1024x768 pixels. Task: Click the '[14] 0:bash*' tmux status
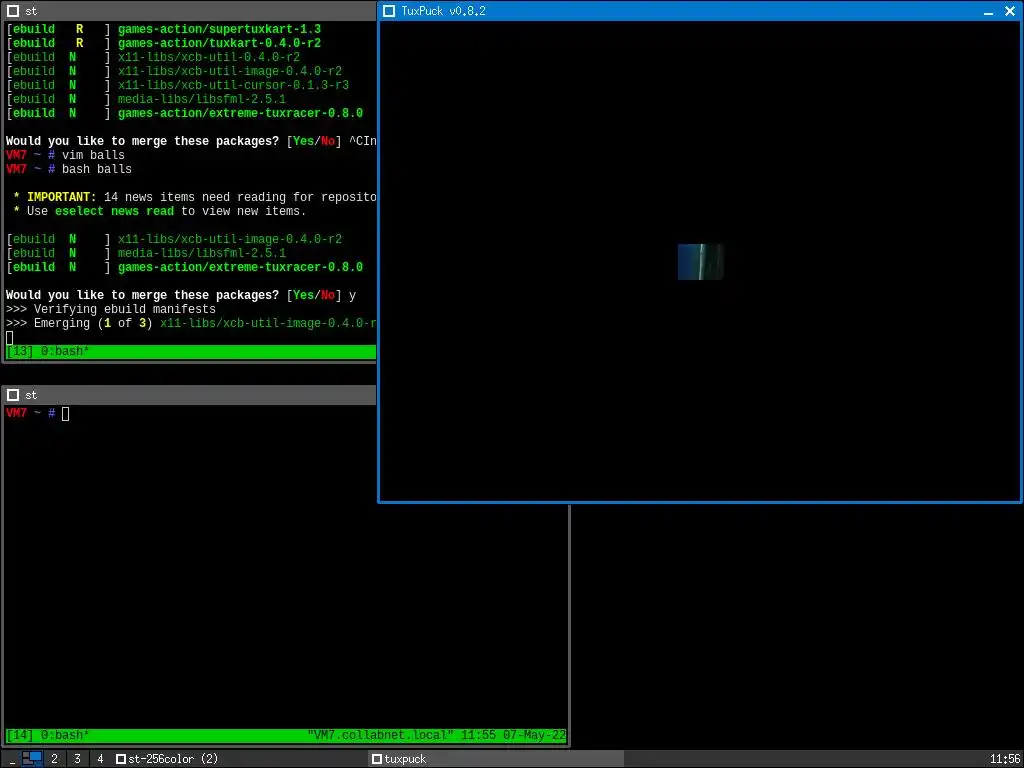tap(48, 735)
